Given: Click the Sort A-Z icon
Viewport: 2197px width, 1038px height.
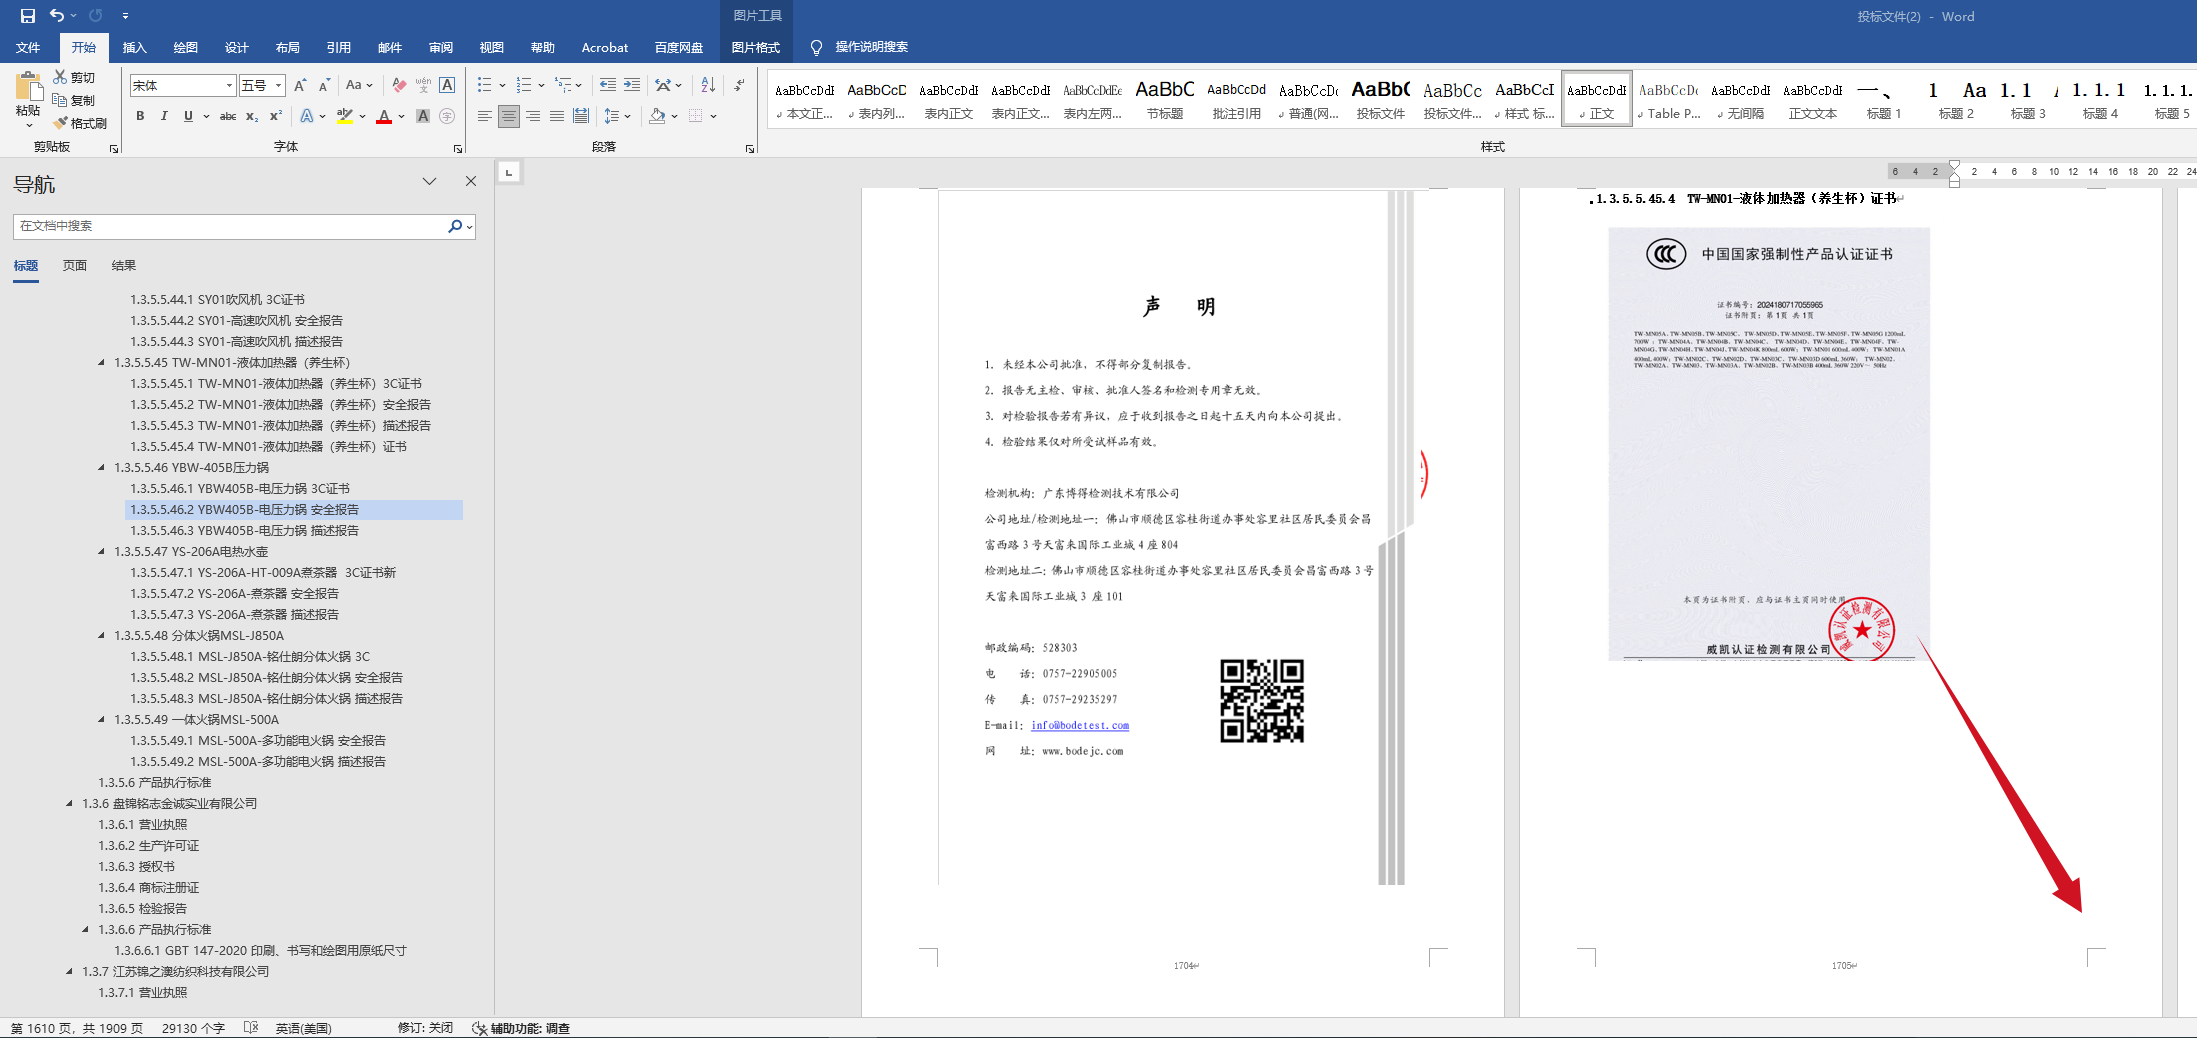Looking at the screenshot, I should tap(708, 85).
